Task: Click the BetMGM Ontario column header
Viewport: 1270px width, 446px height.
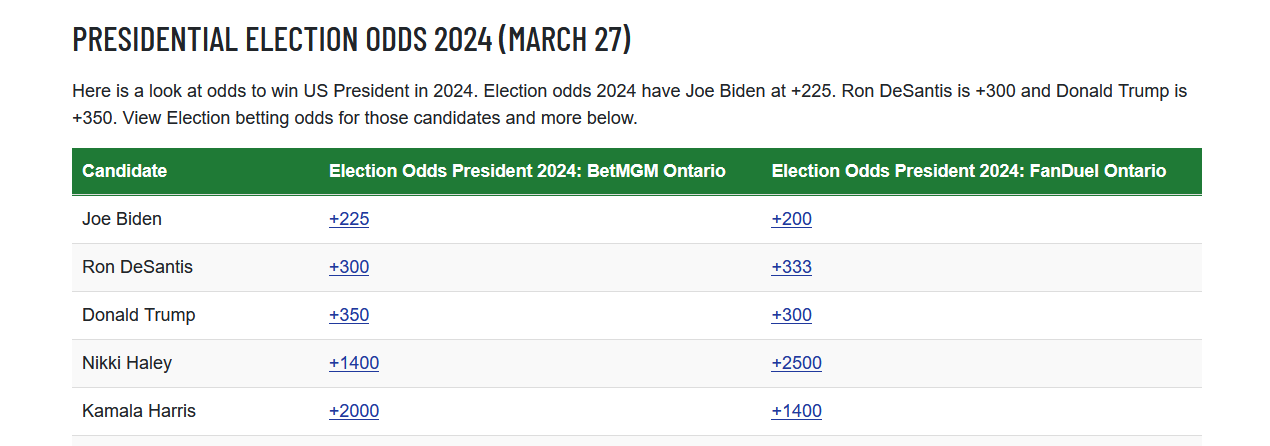Action: [x=527, y=171]
